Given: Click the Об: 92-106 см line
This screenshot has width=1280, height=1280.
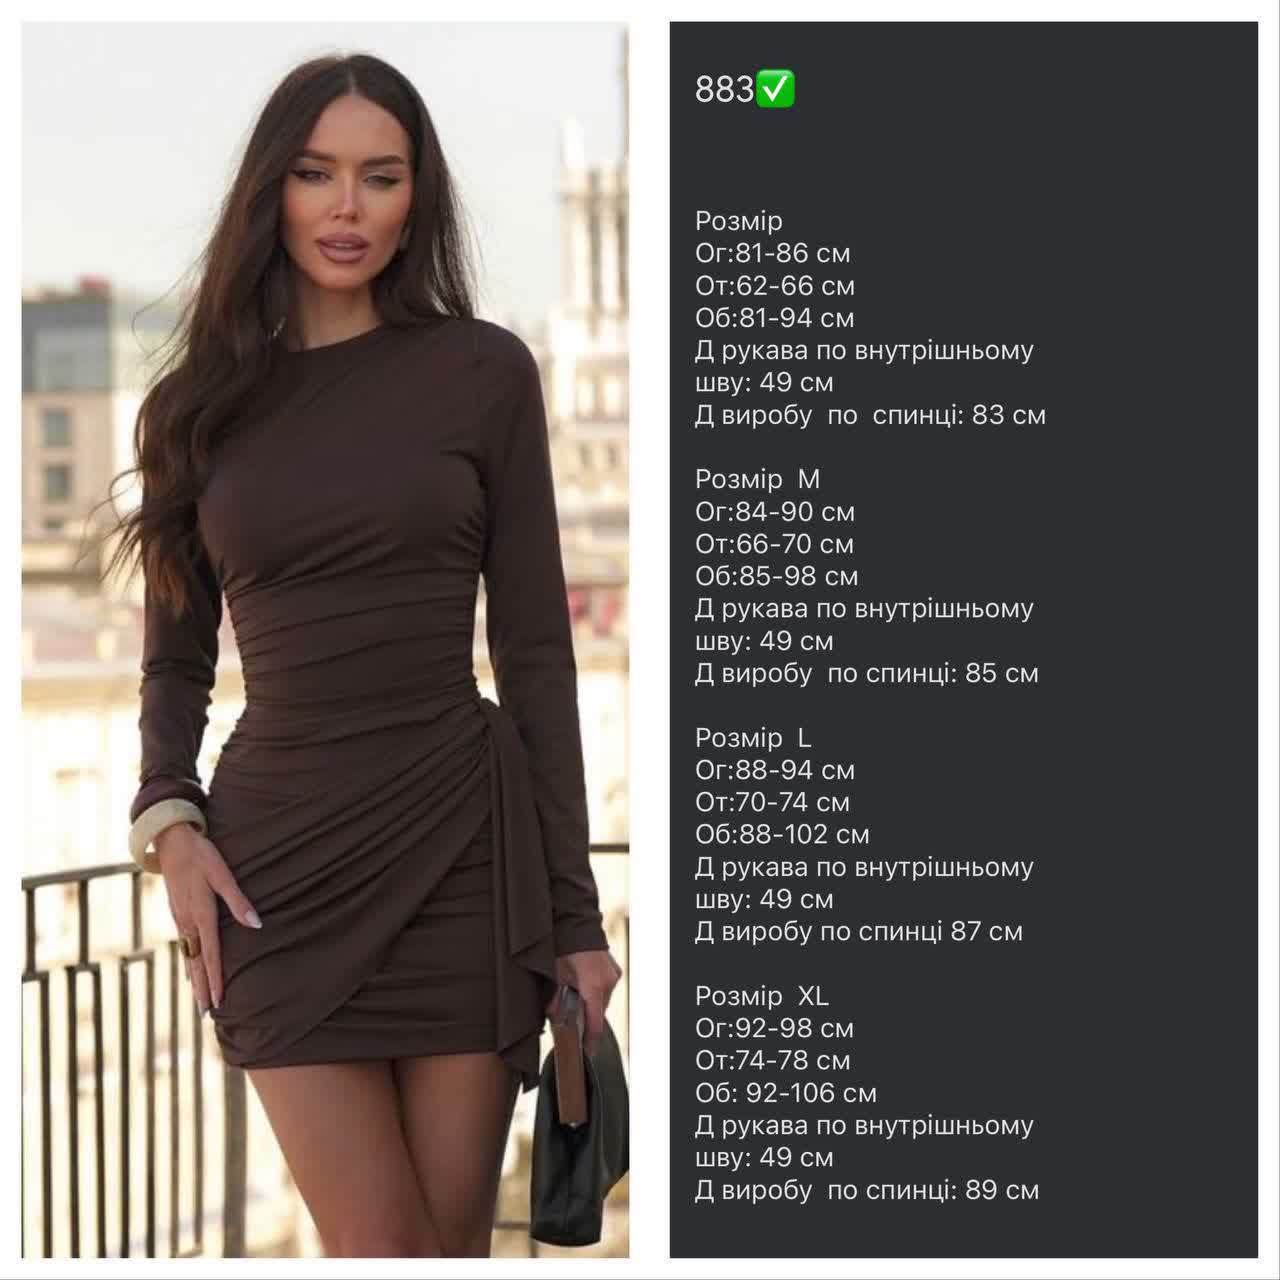Looking at the screenshot, I should [x=786, y=1093].
